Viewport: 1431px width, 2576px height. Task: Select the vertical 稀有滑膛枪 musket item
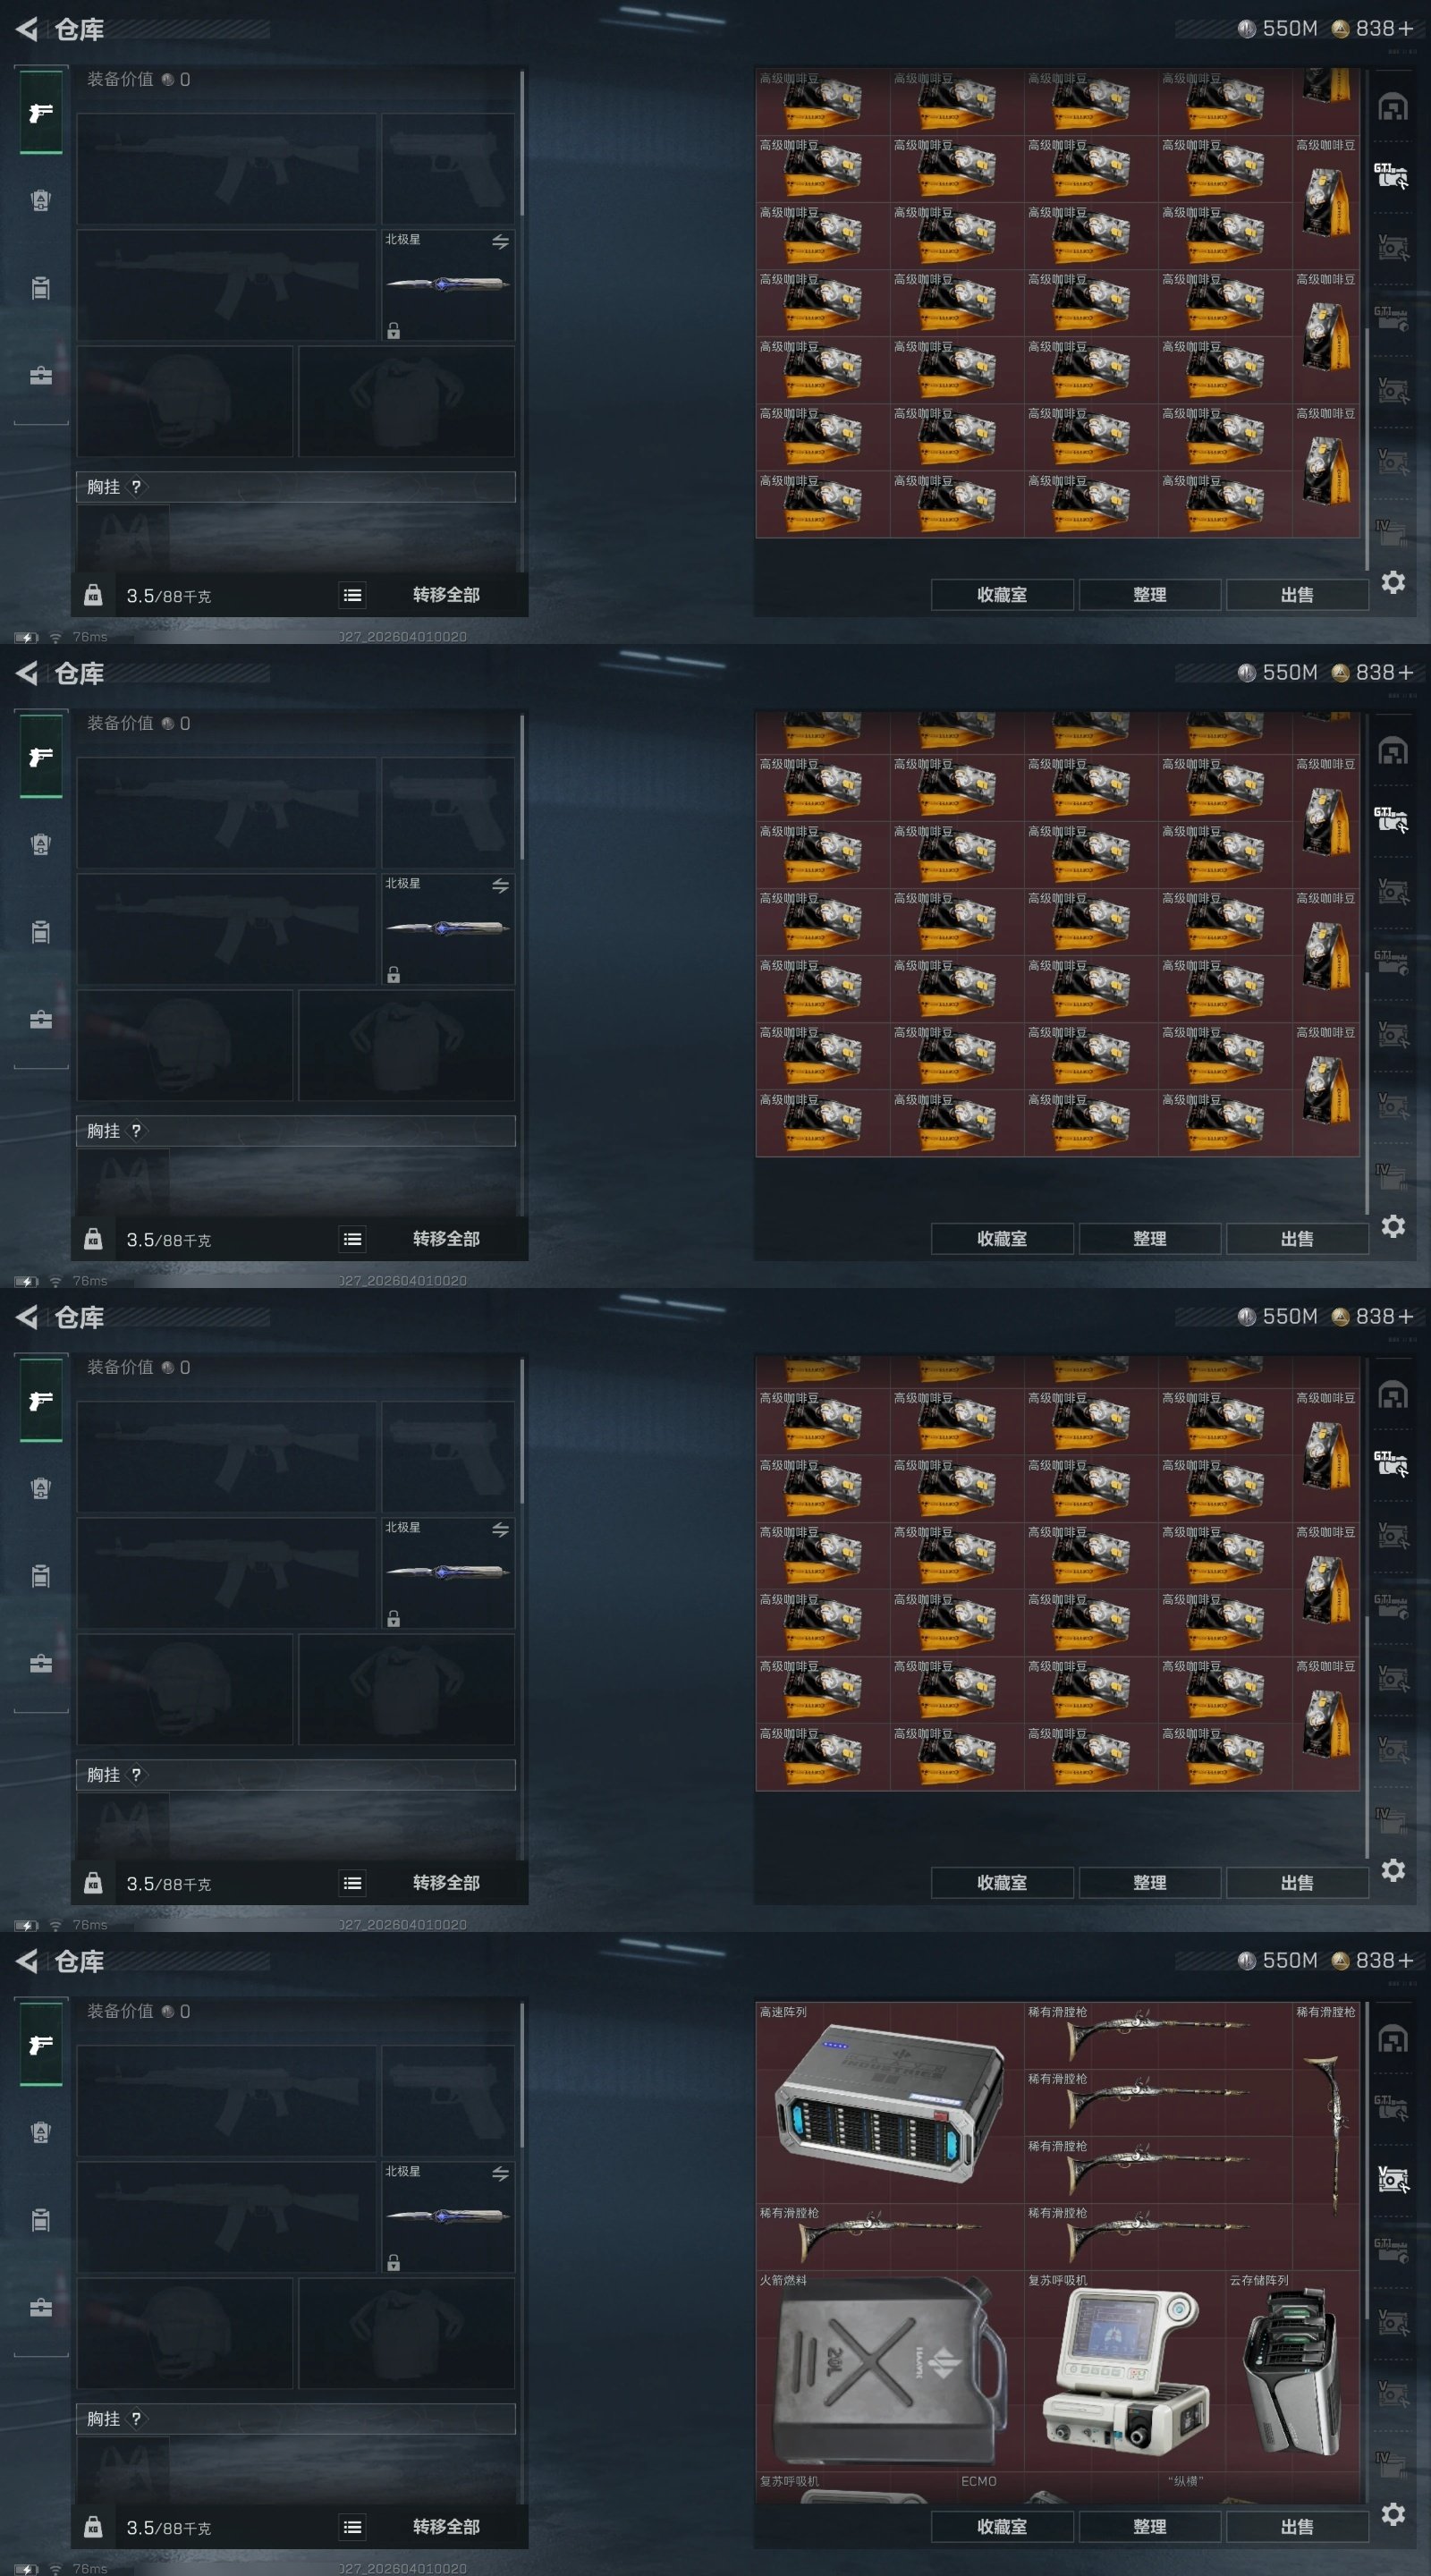click(x=1326, y=2101)
